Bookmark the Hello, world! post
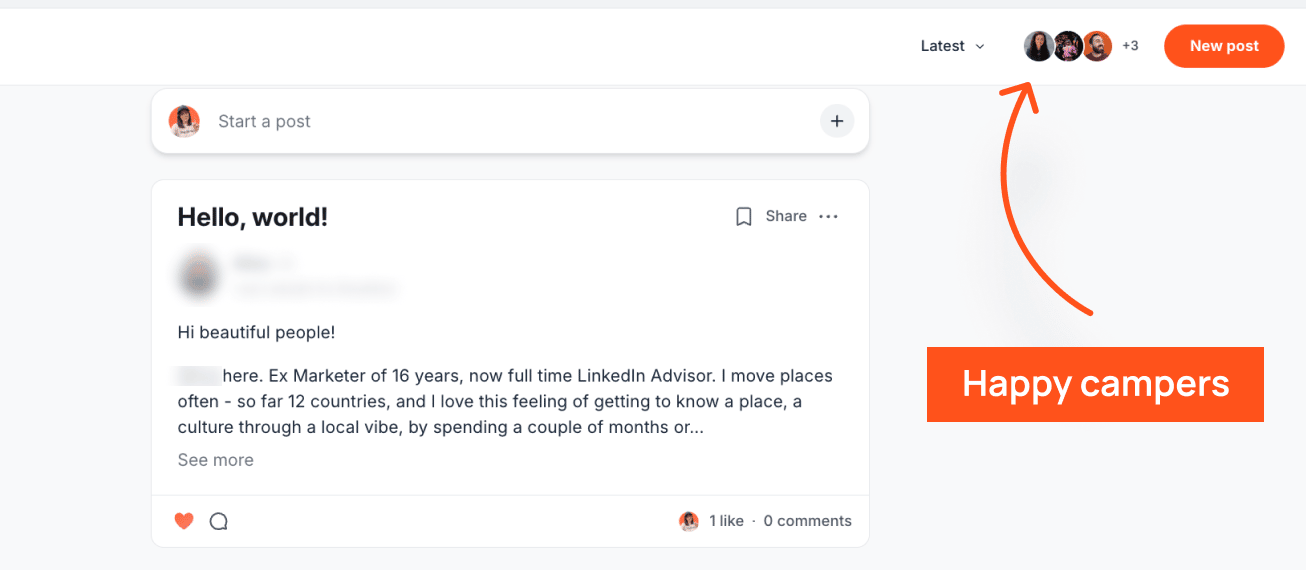This screenshot has width=1306, height=570. (744, 216)
